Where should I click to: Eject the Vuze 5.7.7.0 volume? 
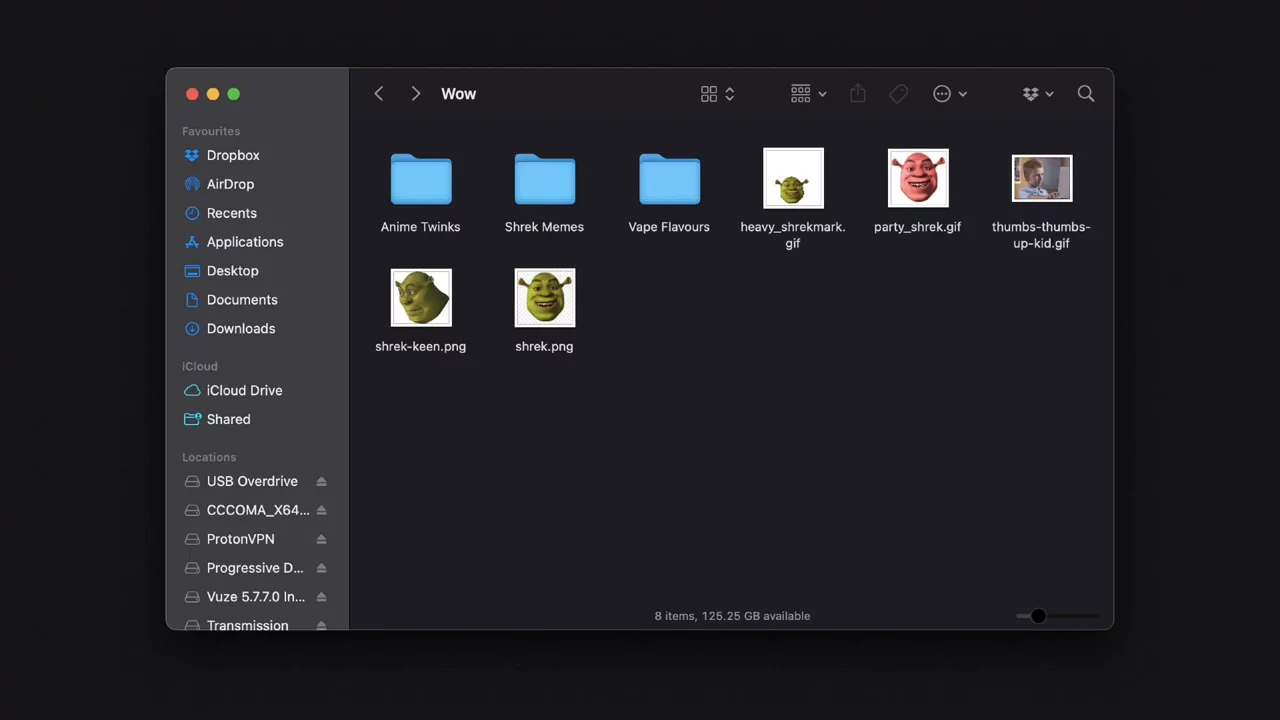[x=321, y=597]
